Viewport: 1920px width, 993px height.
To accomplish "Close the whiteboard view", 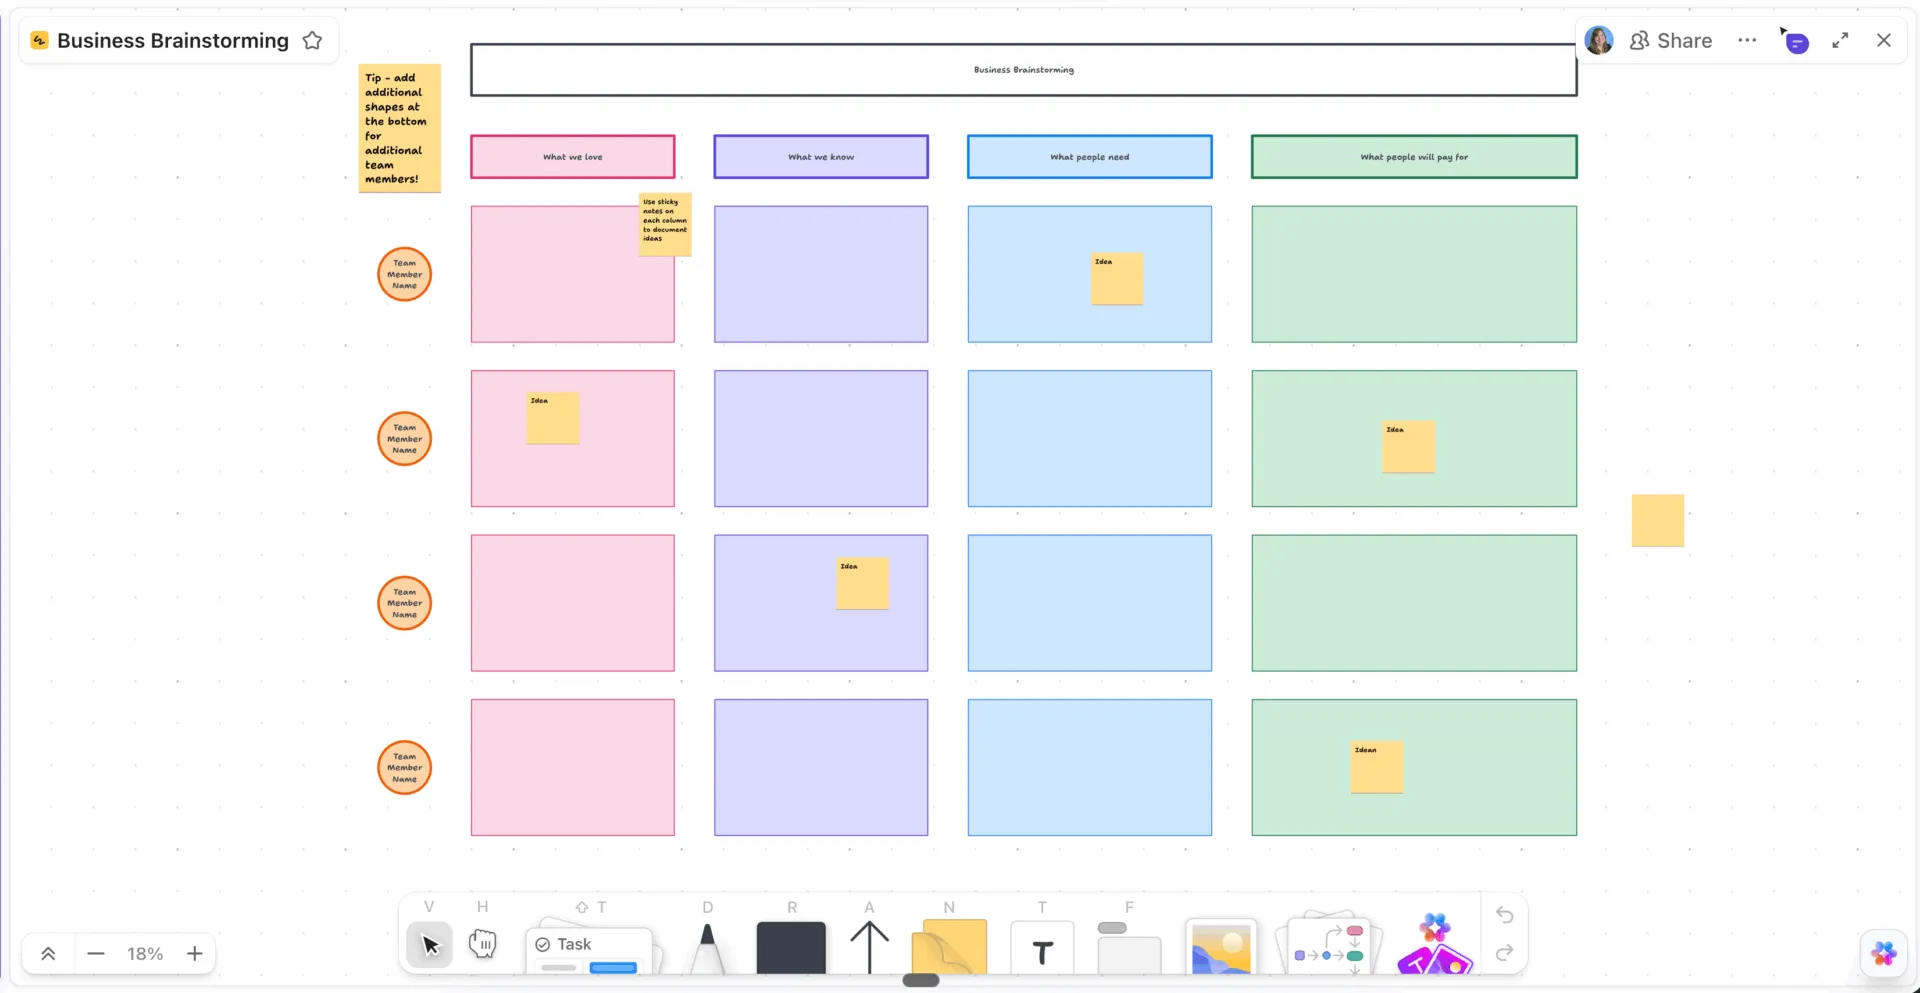I will [1884, 41].
